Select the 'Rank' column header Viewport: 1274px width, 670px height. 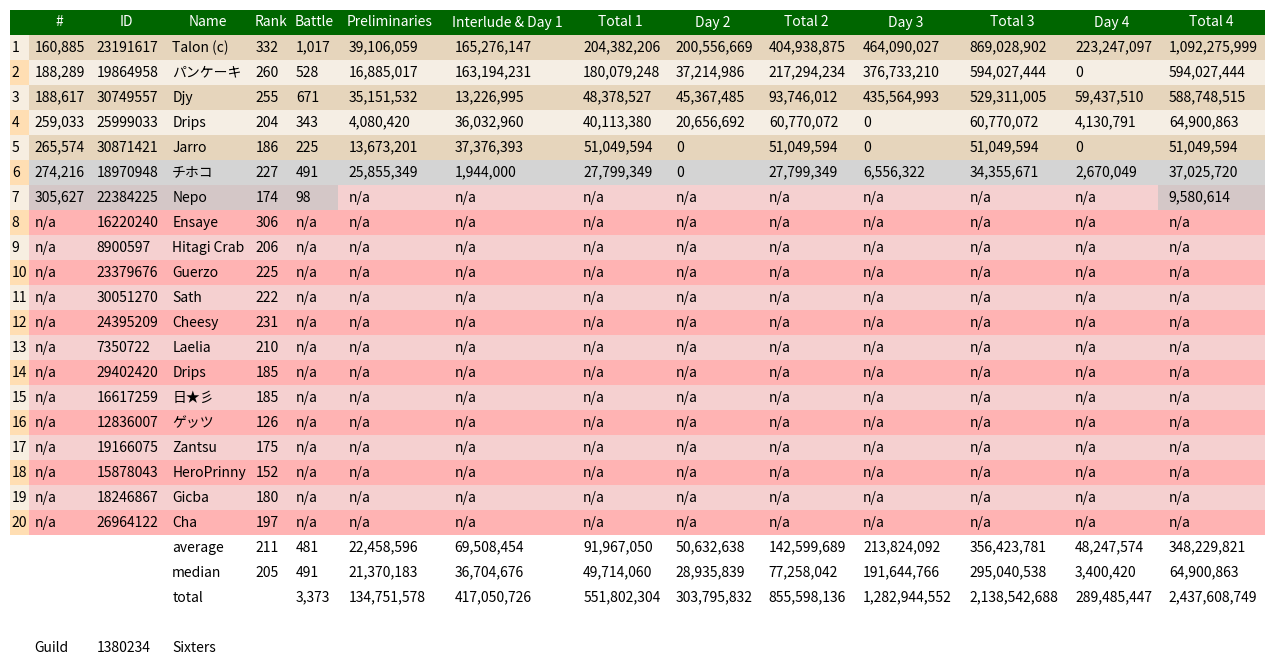click(271, 21)
